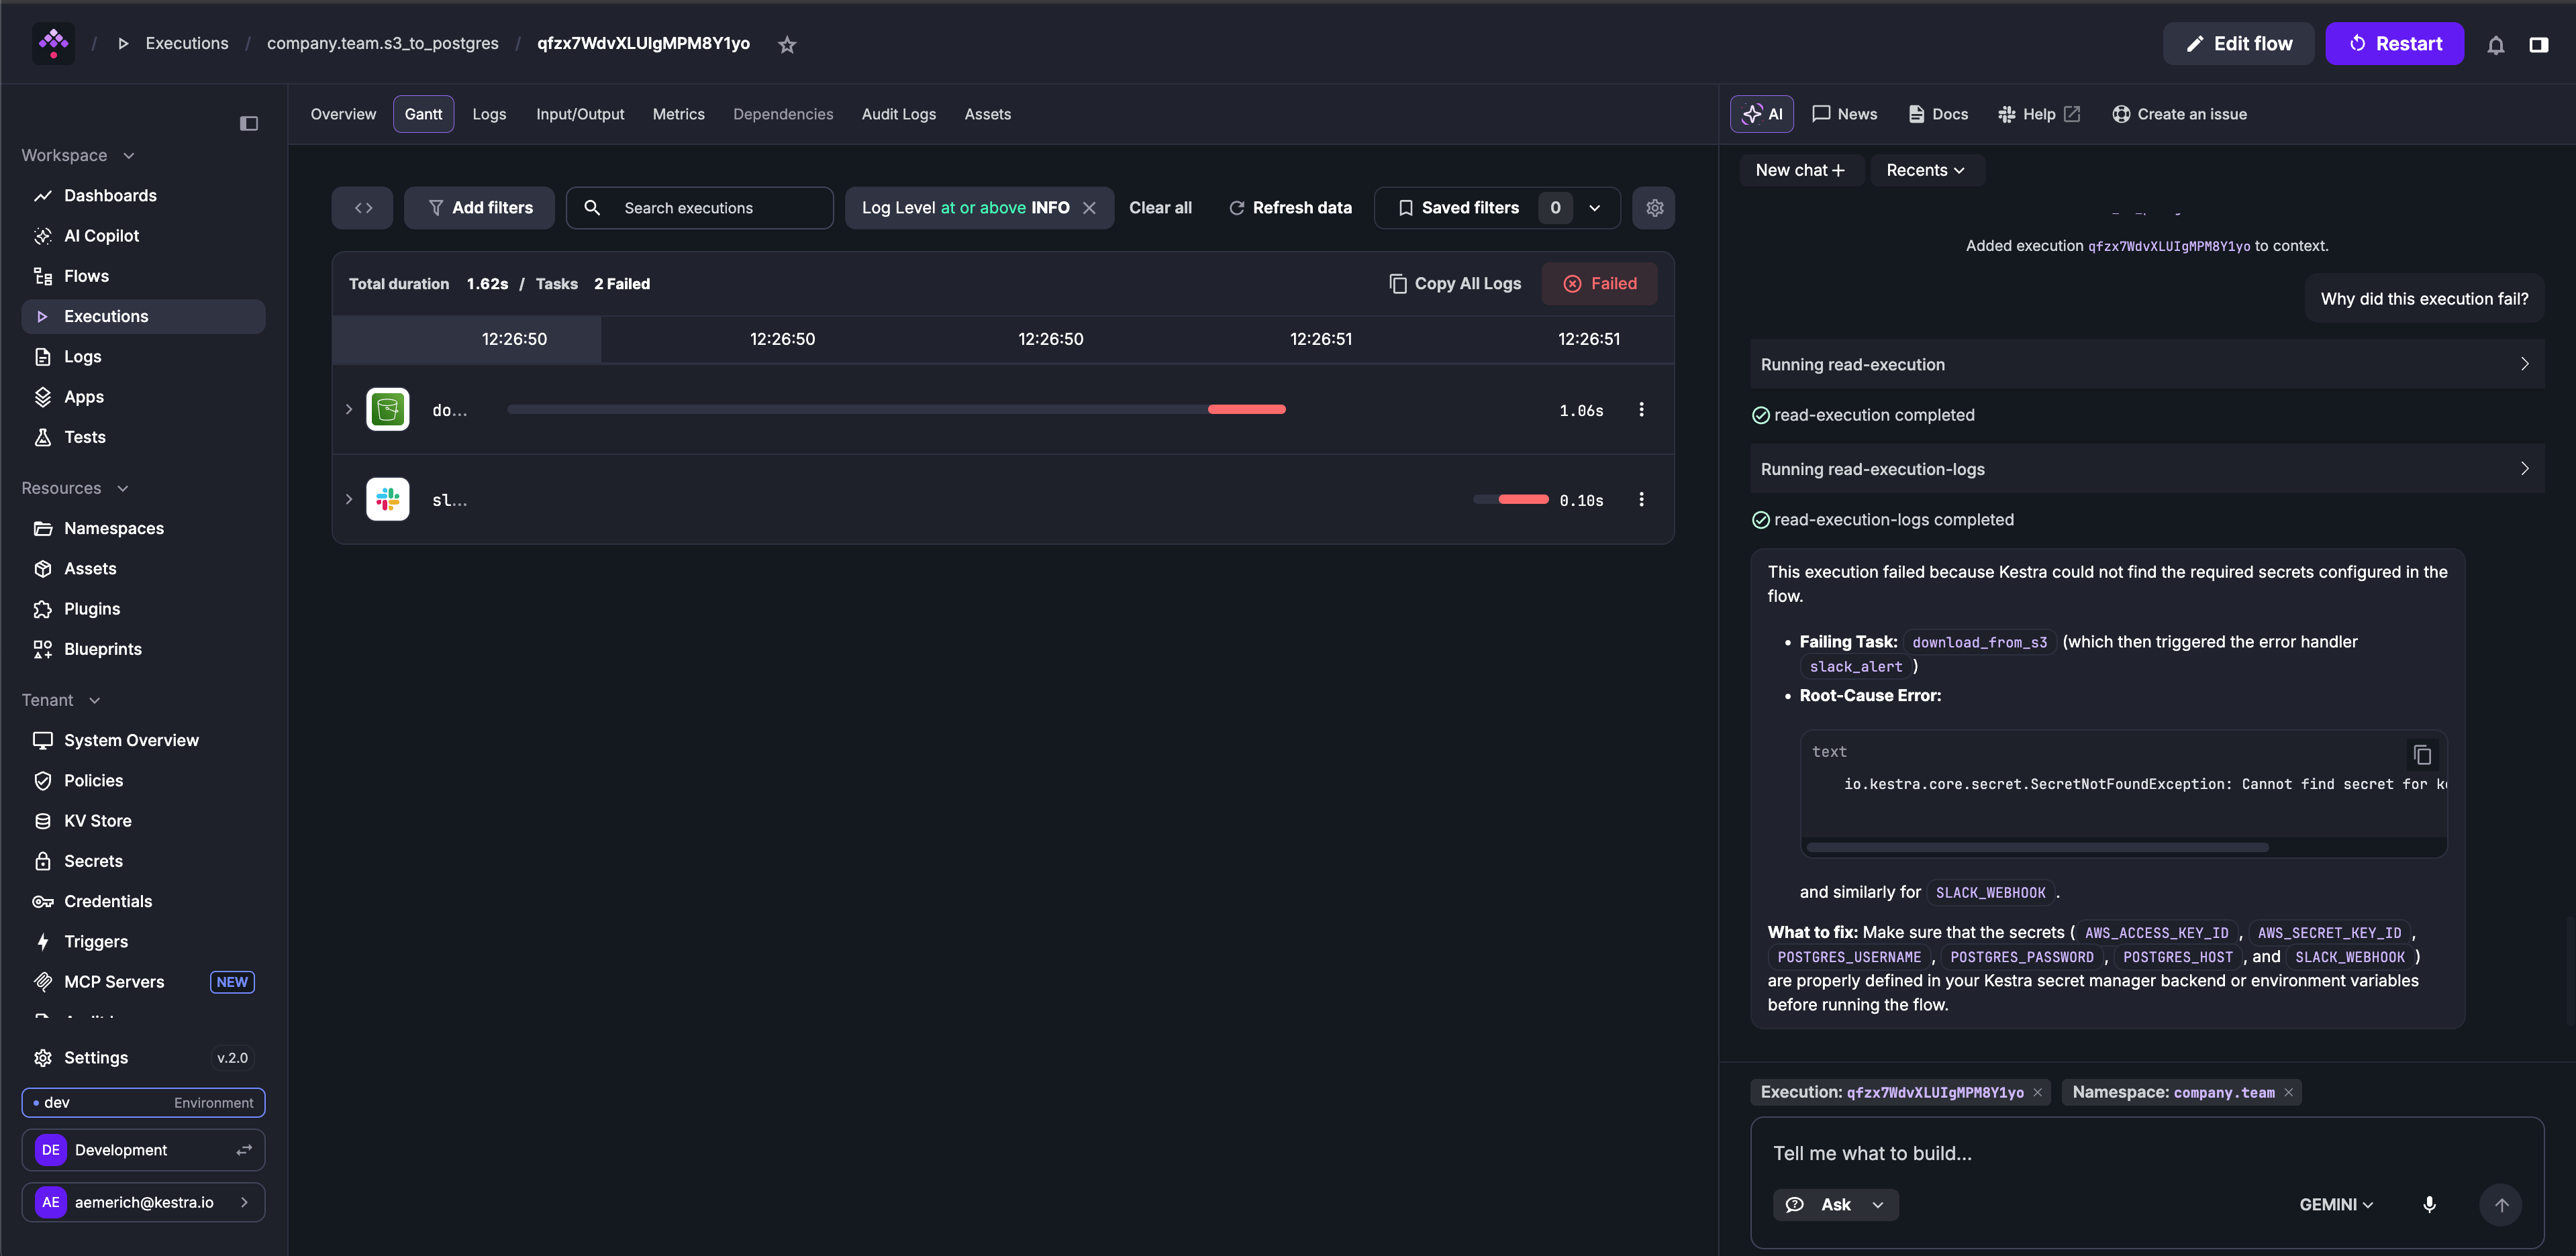Open Policies page
2576x1256 pixels.
[x=143, y=780]
